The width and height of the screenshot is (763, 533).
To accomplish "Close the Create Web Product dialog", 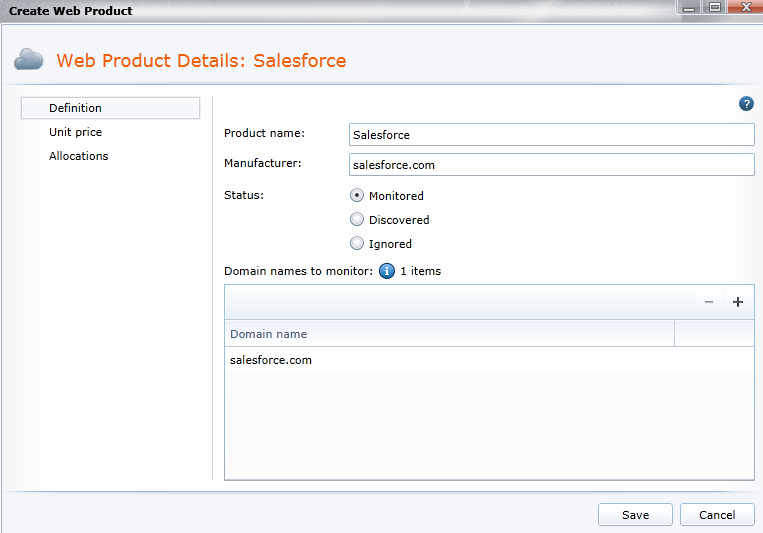I will click(x=743, y=7).
